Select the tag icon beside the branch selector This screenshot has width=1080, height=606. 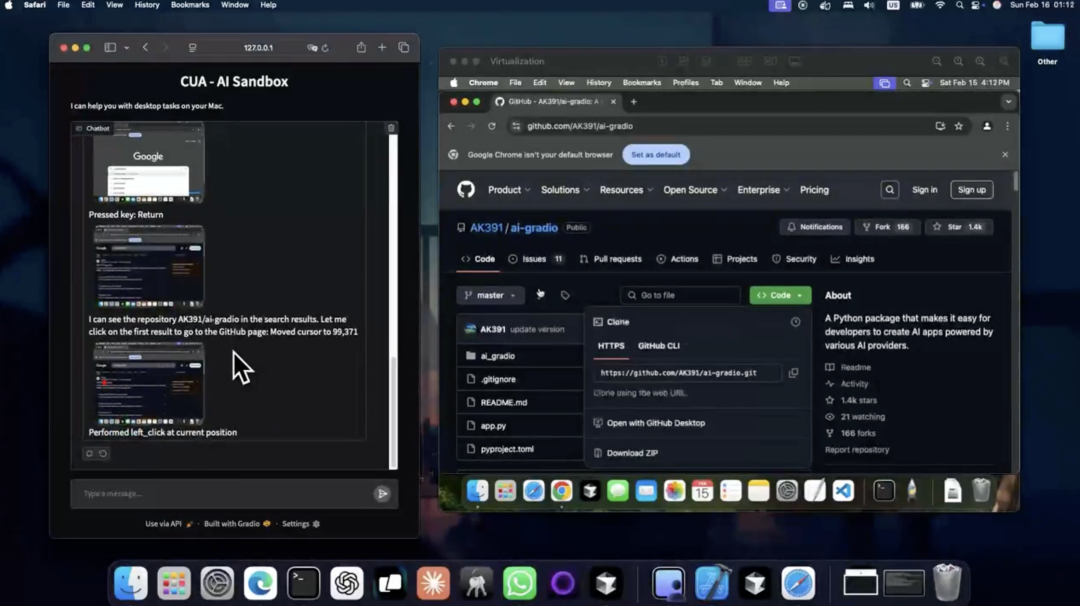pyautogui.click(x=564, y=295)
